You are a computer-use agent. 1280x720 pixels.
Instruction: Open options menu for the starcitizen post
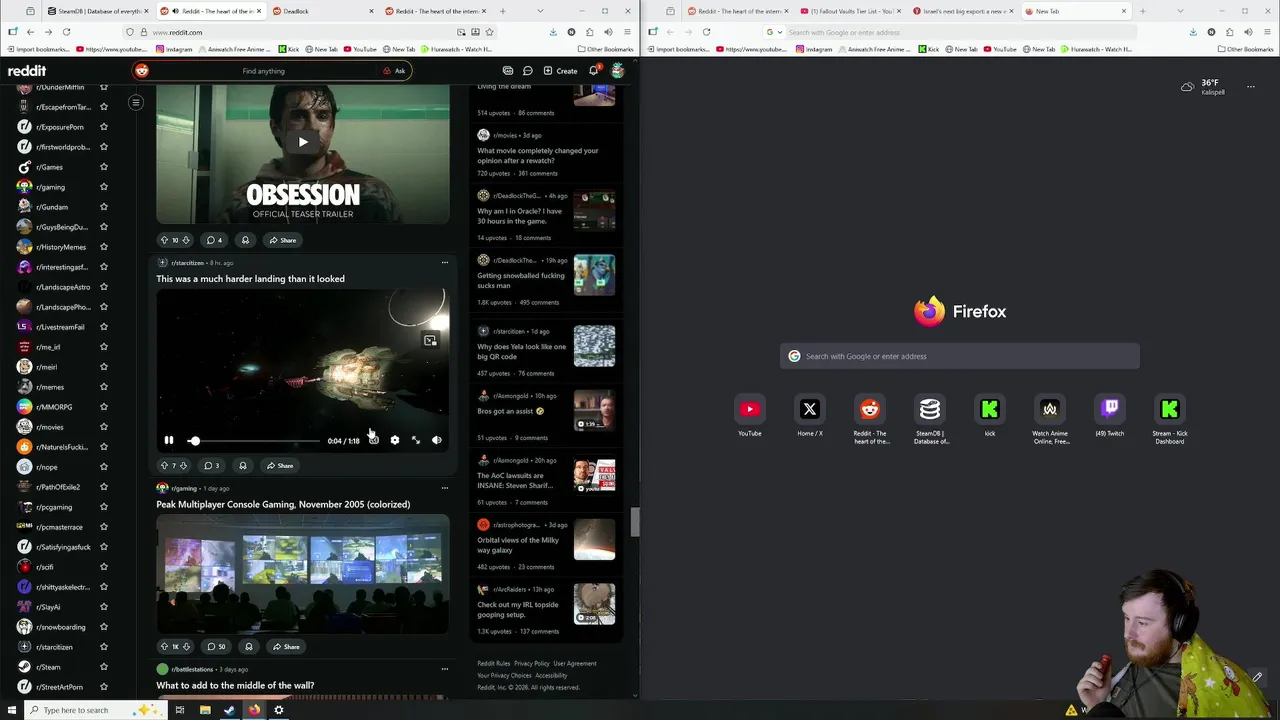(445, 263)
